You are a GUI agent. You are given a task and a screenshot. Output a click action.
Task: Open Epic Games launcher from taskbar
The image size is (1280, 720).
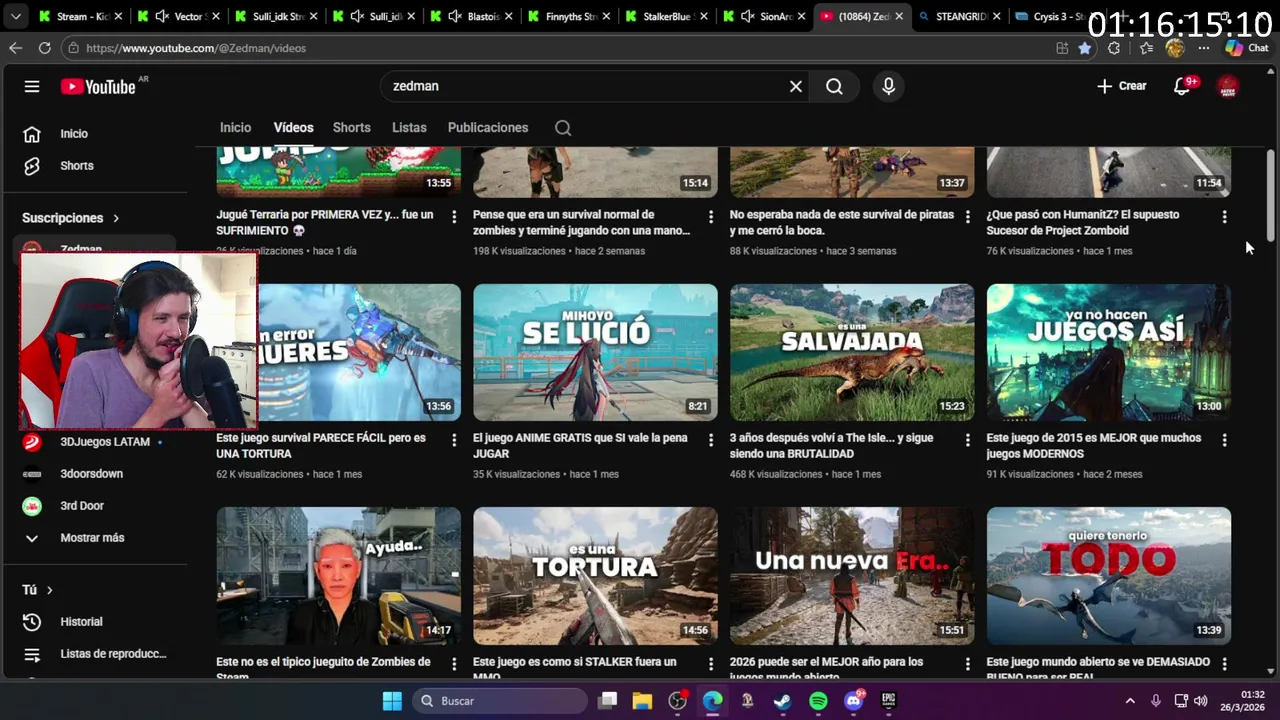click(888, 701)
